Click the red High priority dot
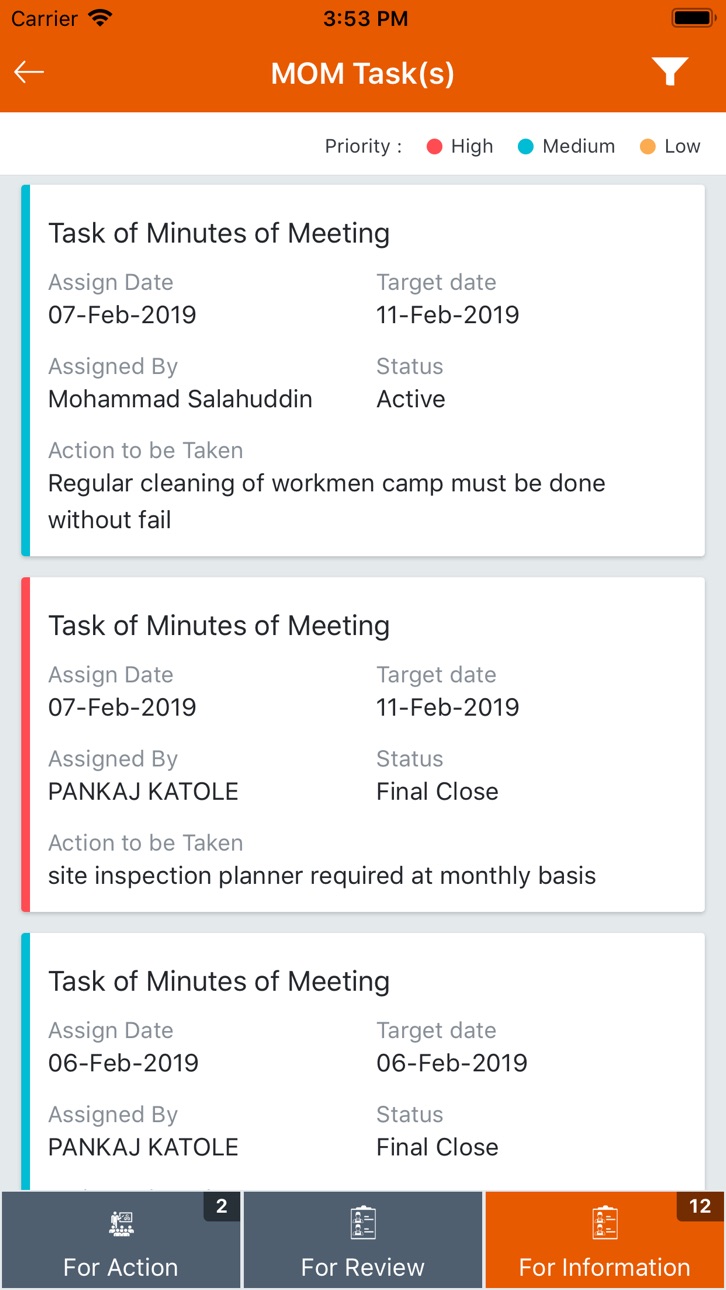 point(434,147)
